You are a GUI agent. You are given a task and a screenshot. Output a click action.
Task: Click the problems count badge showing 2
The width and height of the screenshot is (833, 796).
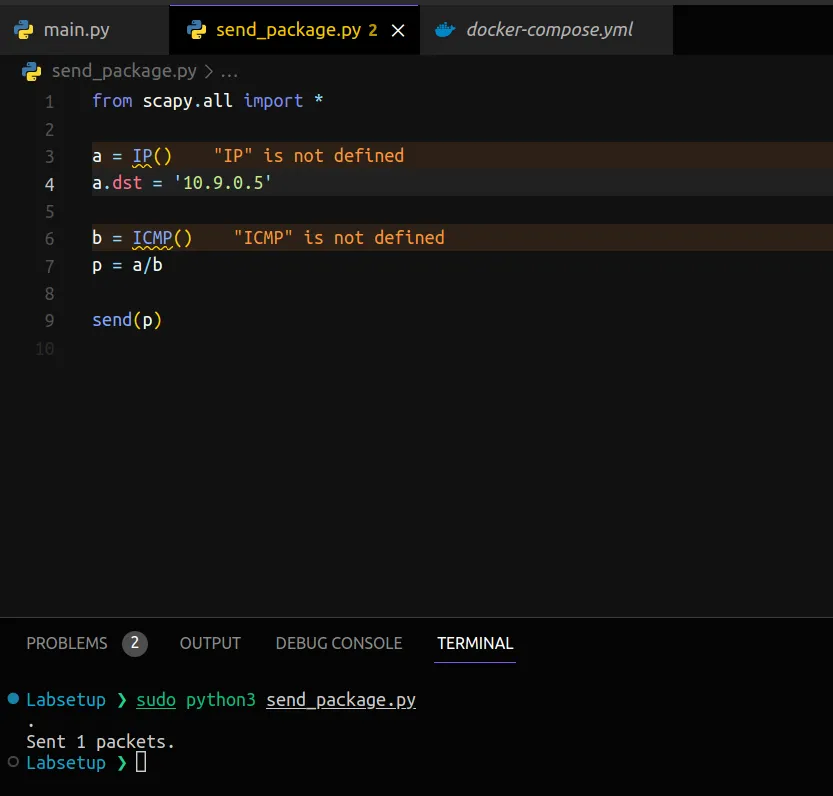coord(135,643)
